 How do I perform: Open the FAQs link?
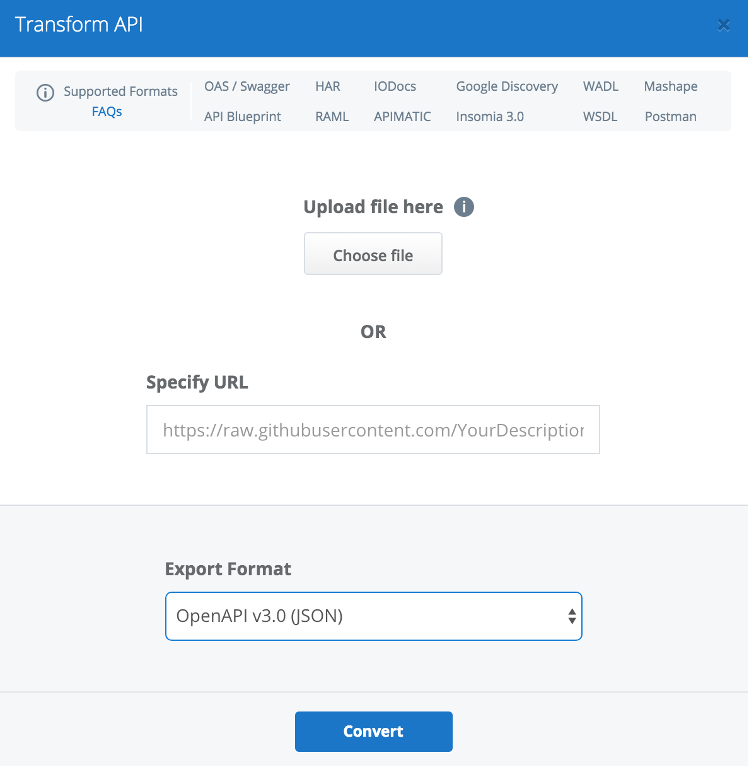tap(107, 112)
